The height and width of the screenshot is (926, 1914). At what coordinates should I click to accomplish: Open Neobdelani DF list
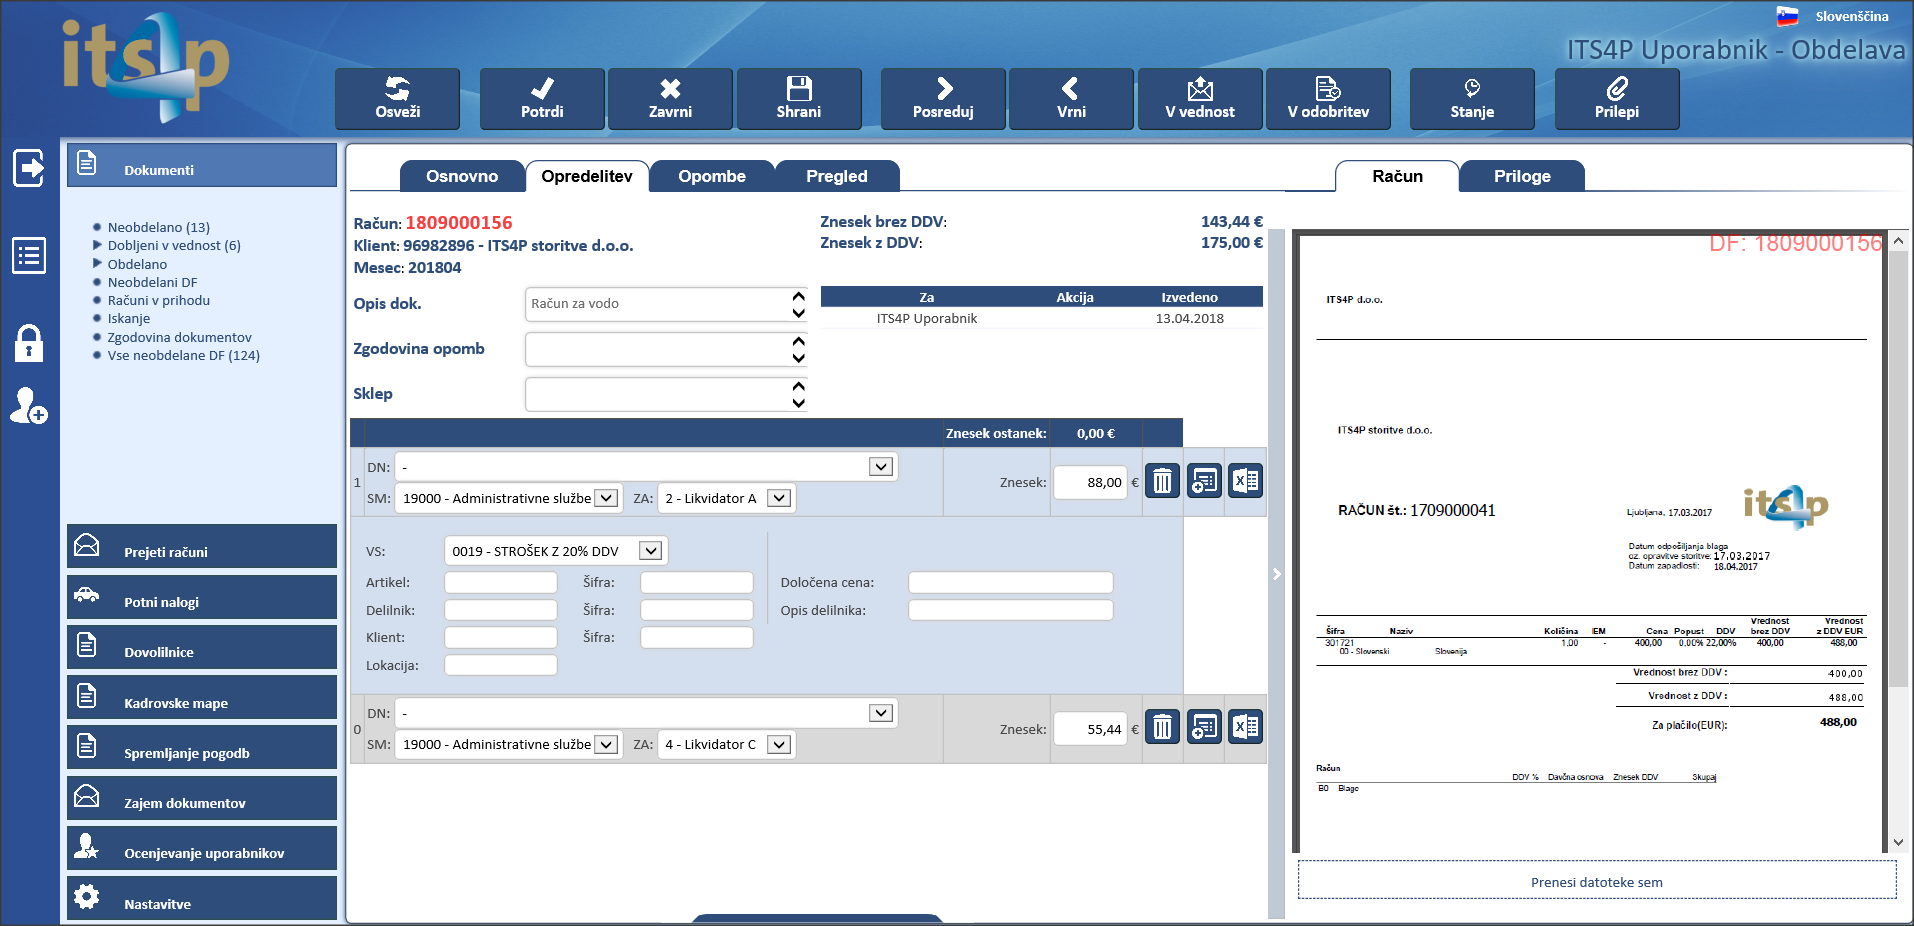click(x=152, y=282)
